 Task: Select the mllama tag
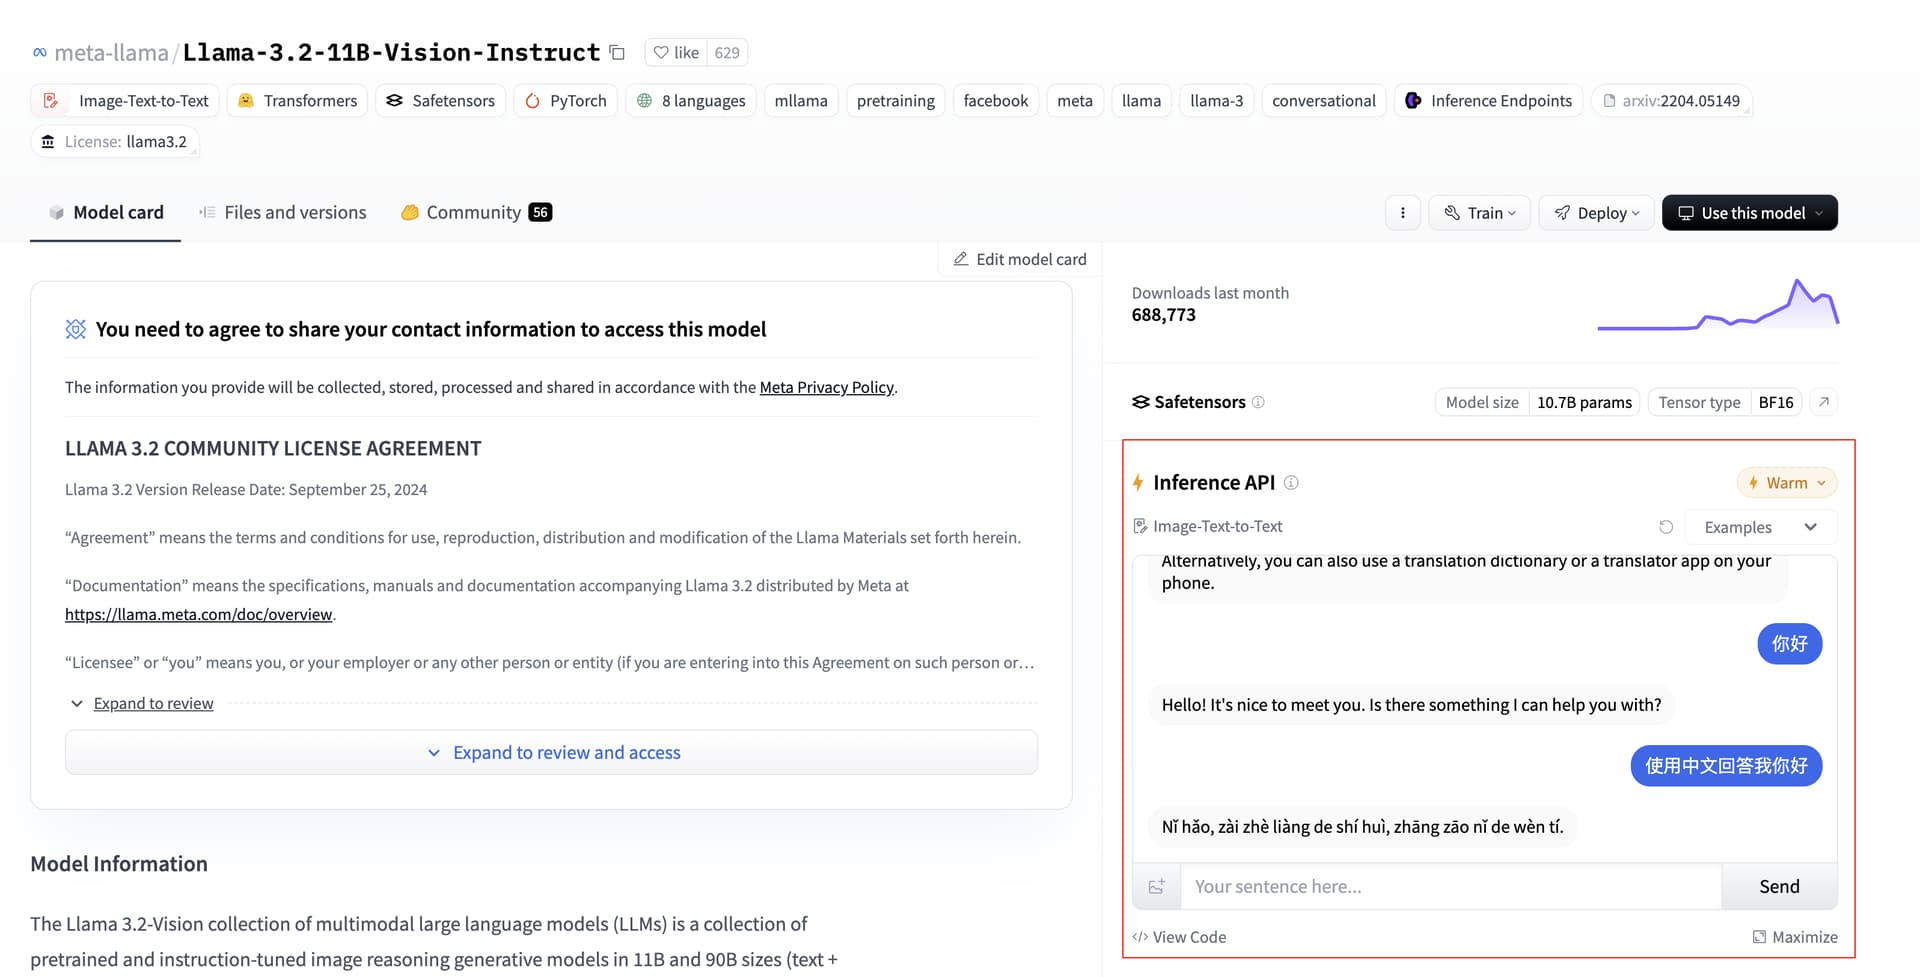pyautogui.click(x=801, y=100)
